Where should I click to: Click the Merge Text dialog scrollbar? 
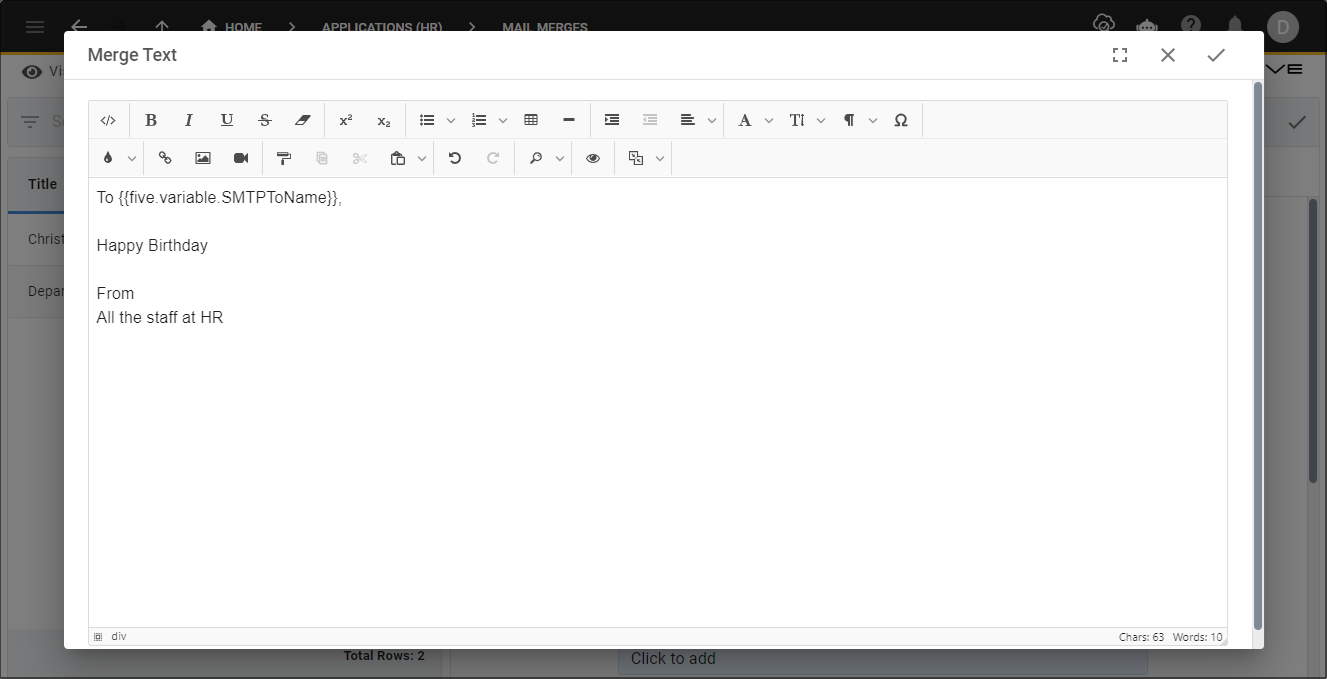[x=1258, y=355]
